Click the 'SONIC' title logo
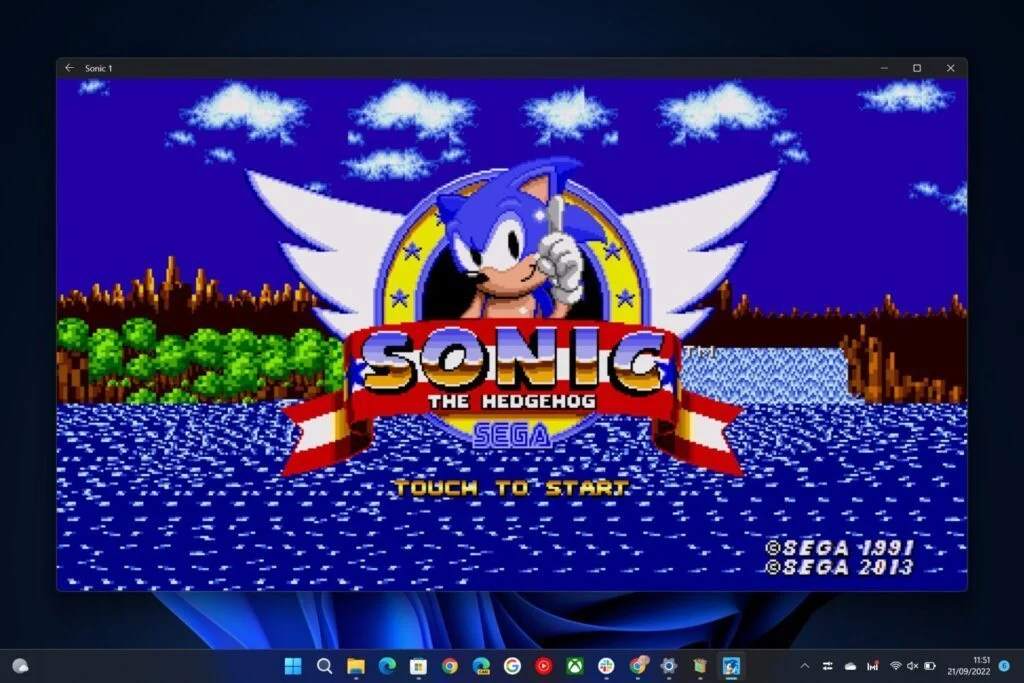Screen dimensions: 1024x683 click(513, 360)
